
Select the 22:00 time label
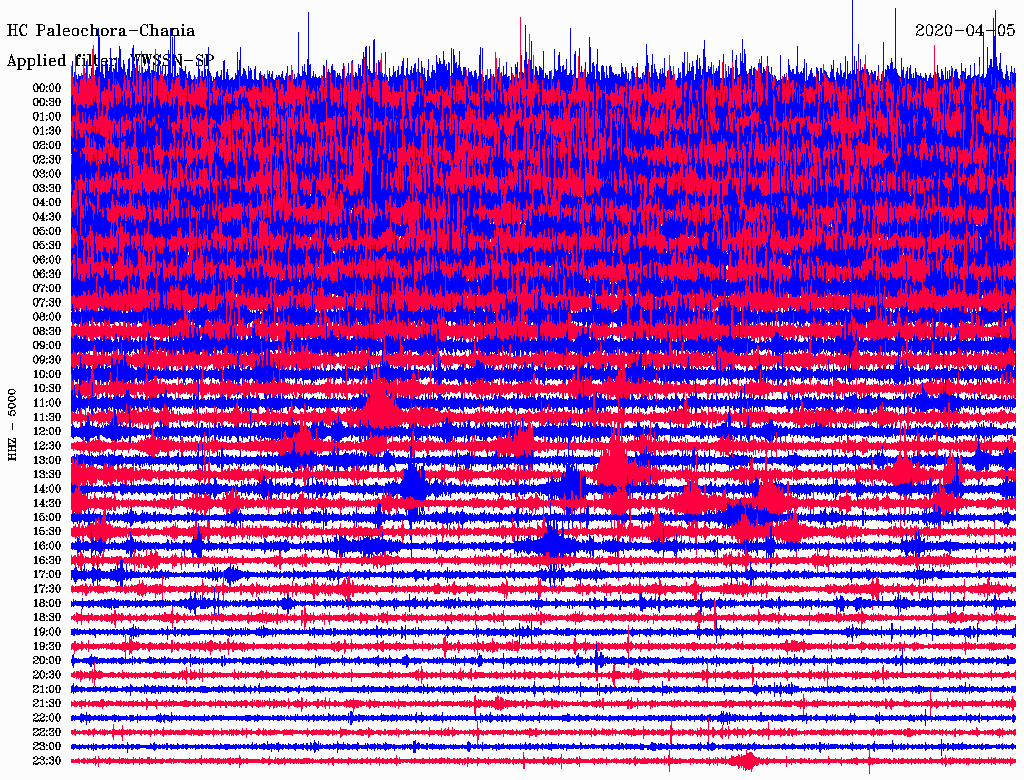coord(47,718)
